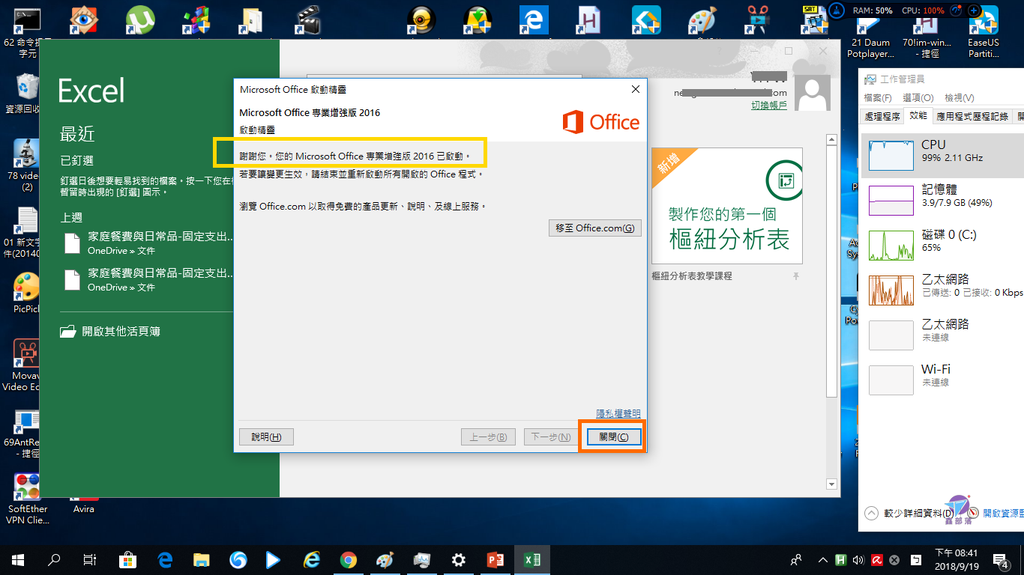Open 檢視(V) menu in Task Manager
Screen dimensions: 1024x575
pyautogui.click(x=959, y=98)
